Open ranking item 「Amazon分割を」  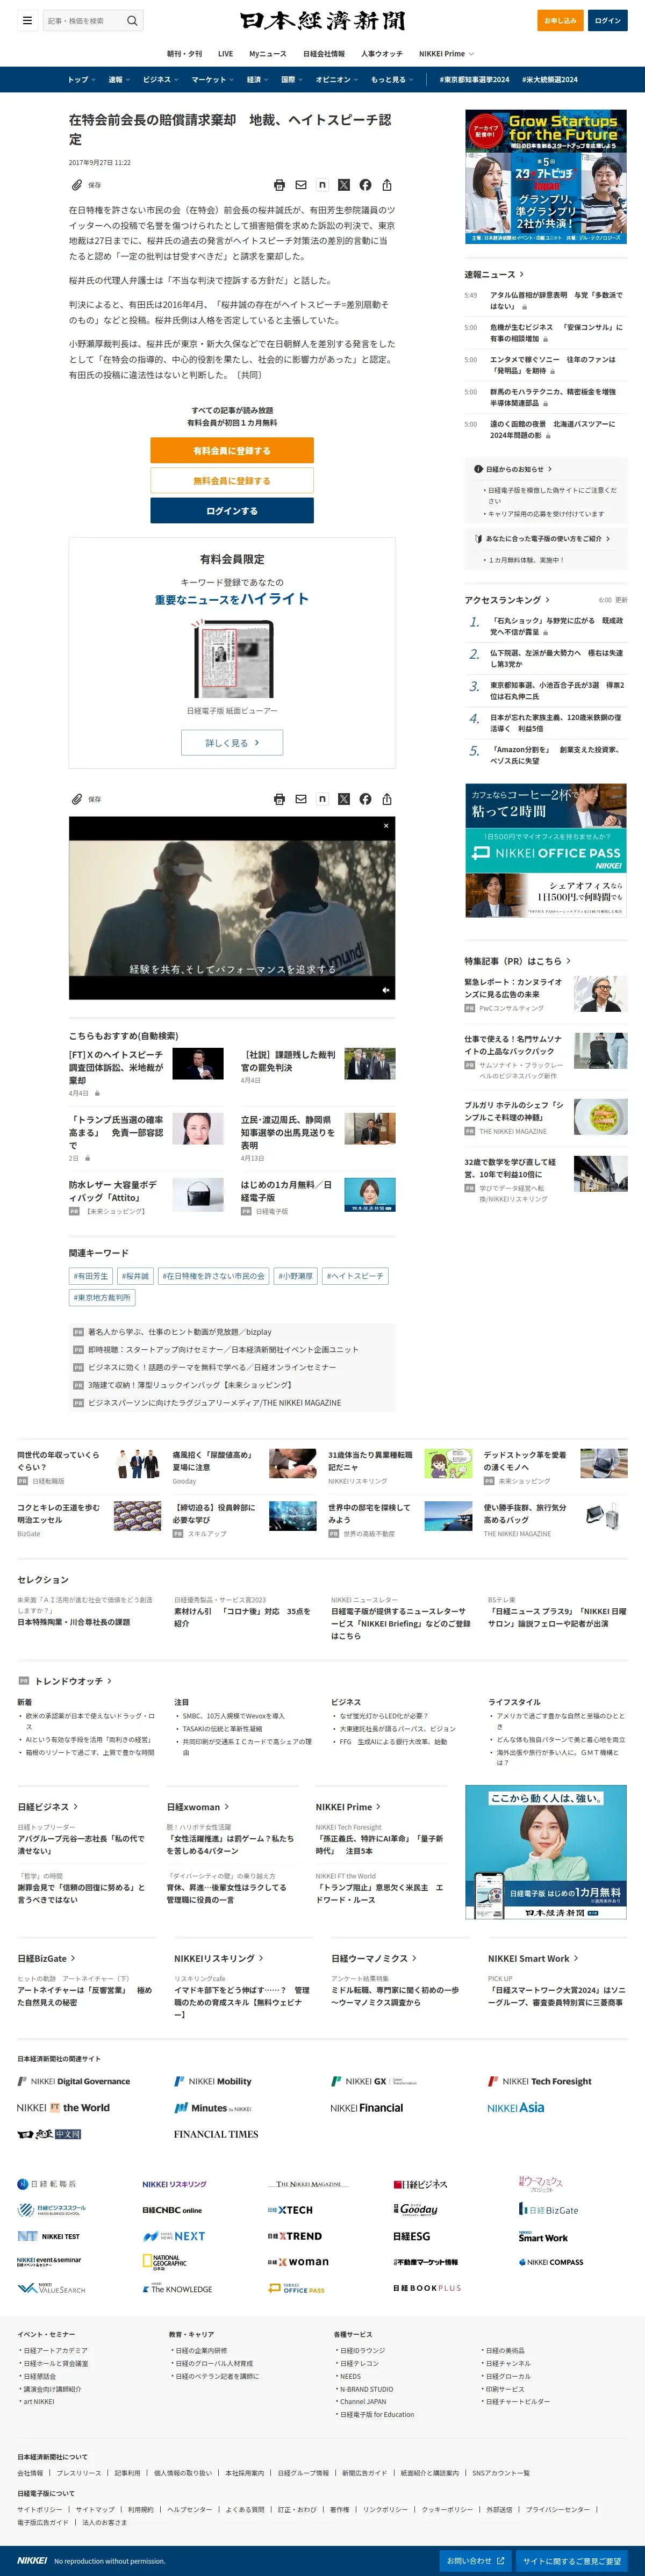555,756
